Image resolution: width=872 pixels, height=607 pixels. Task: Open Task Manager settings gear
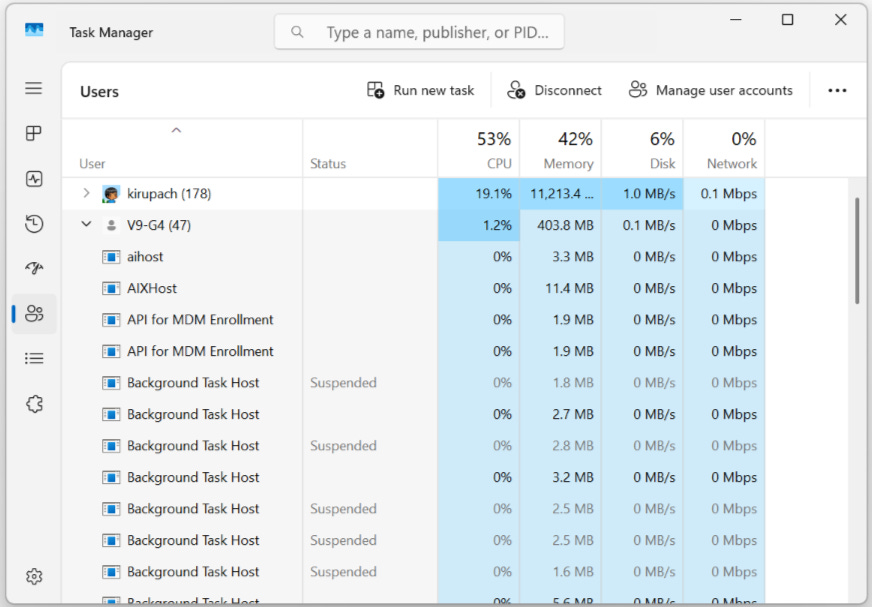coord(34,576)
